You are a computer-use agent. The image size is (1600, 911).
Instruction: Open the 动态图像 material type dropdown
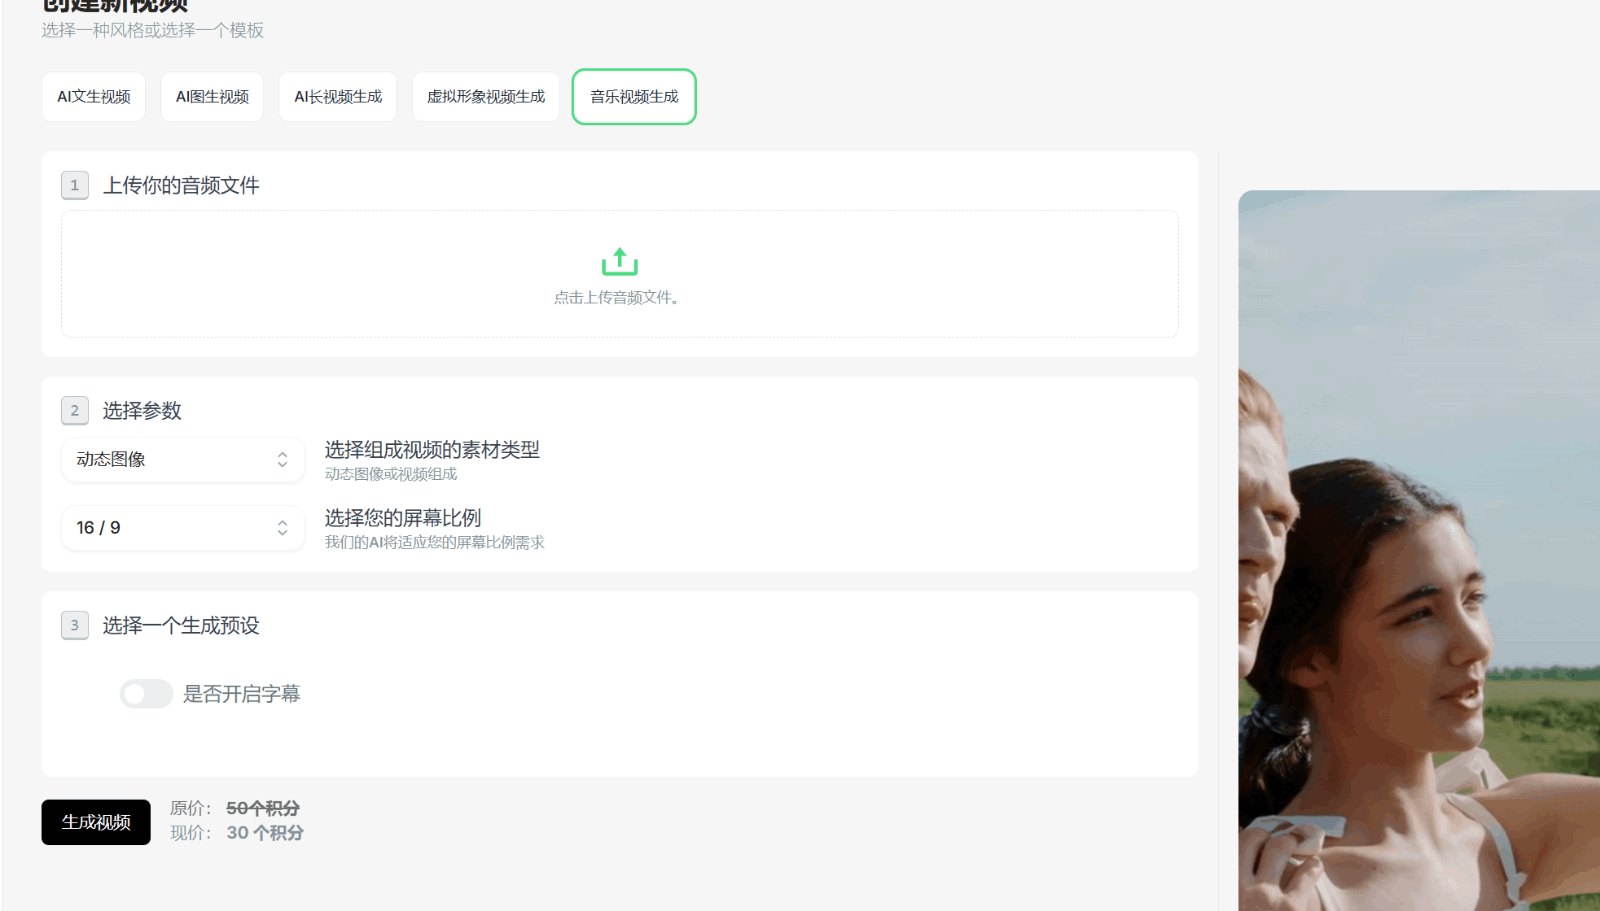170,460
